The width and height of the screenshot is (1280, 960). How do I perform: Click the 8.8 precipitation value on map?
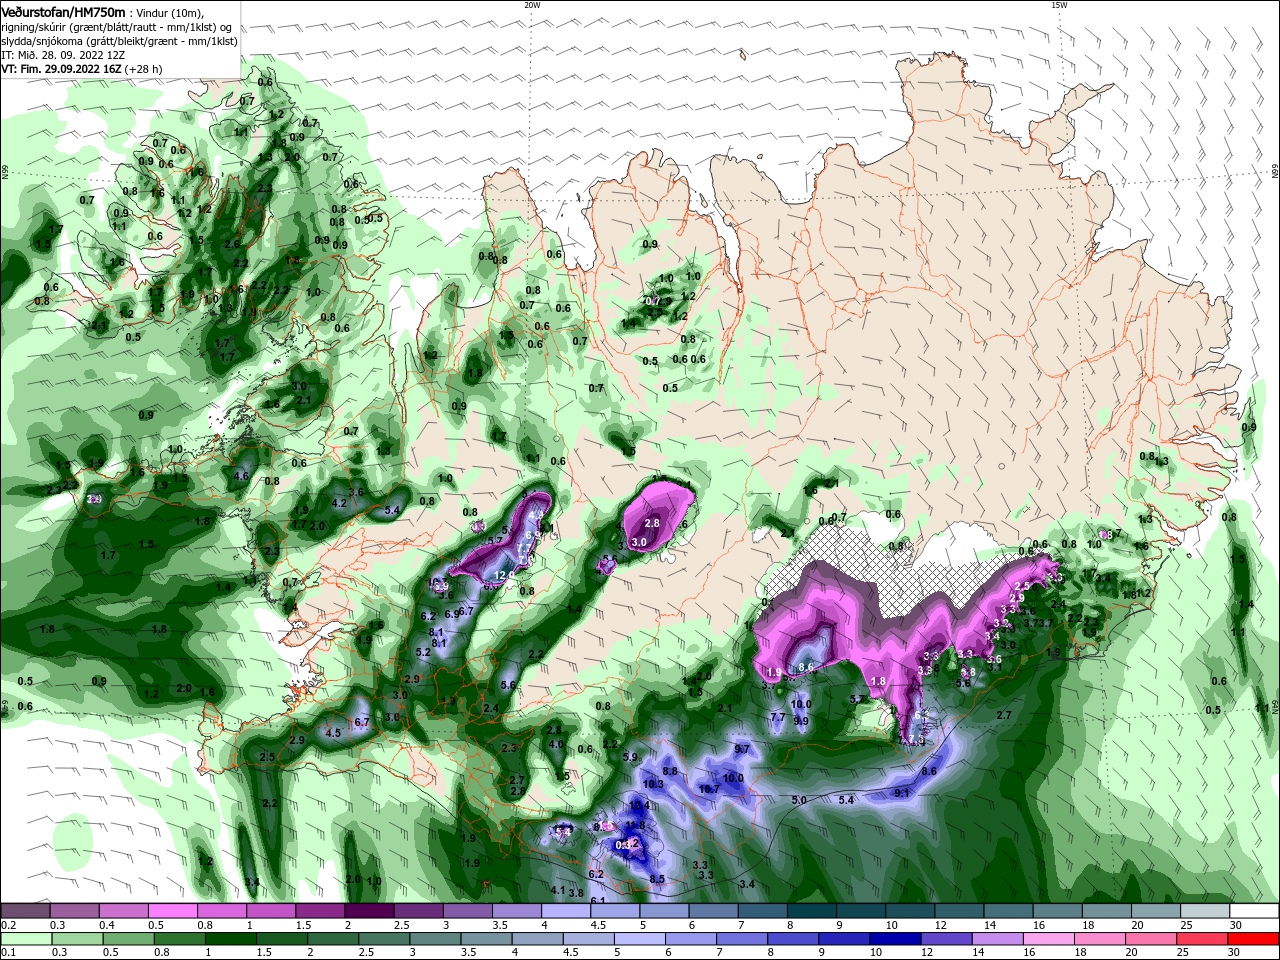(670, 771)
